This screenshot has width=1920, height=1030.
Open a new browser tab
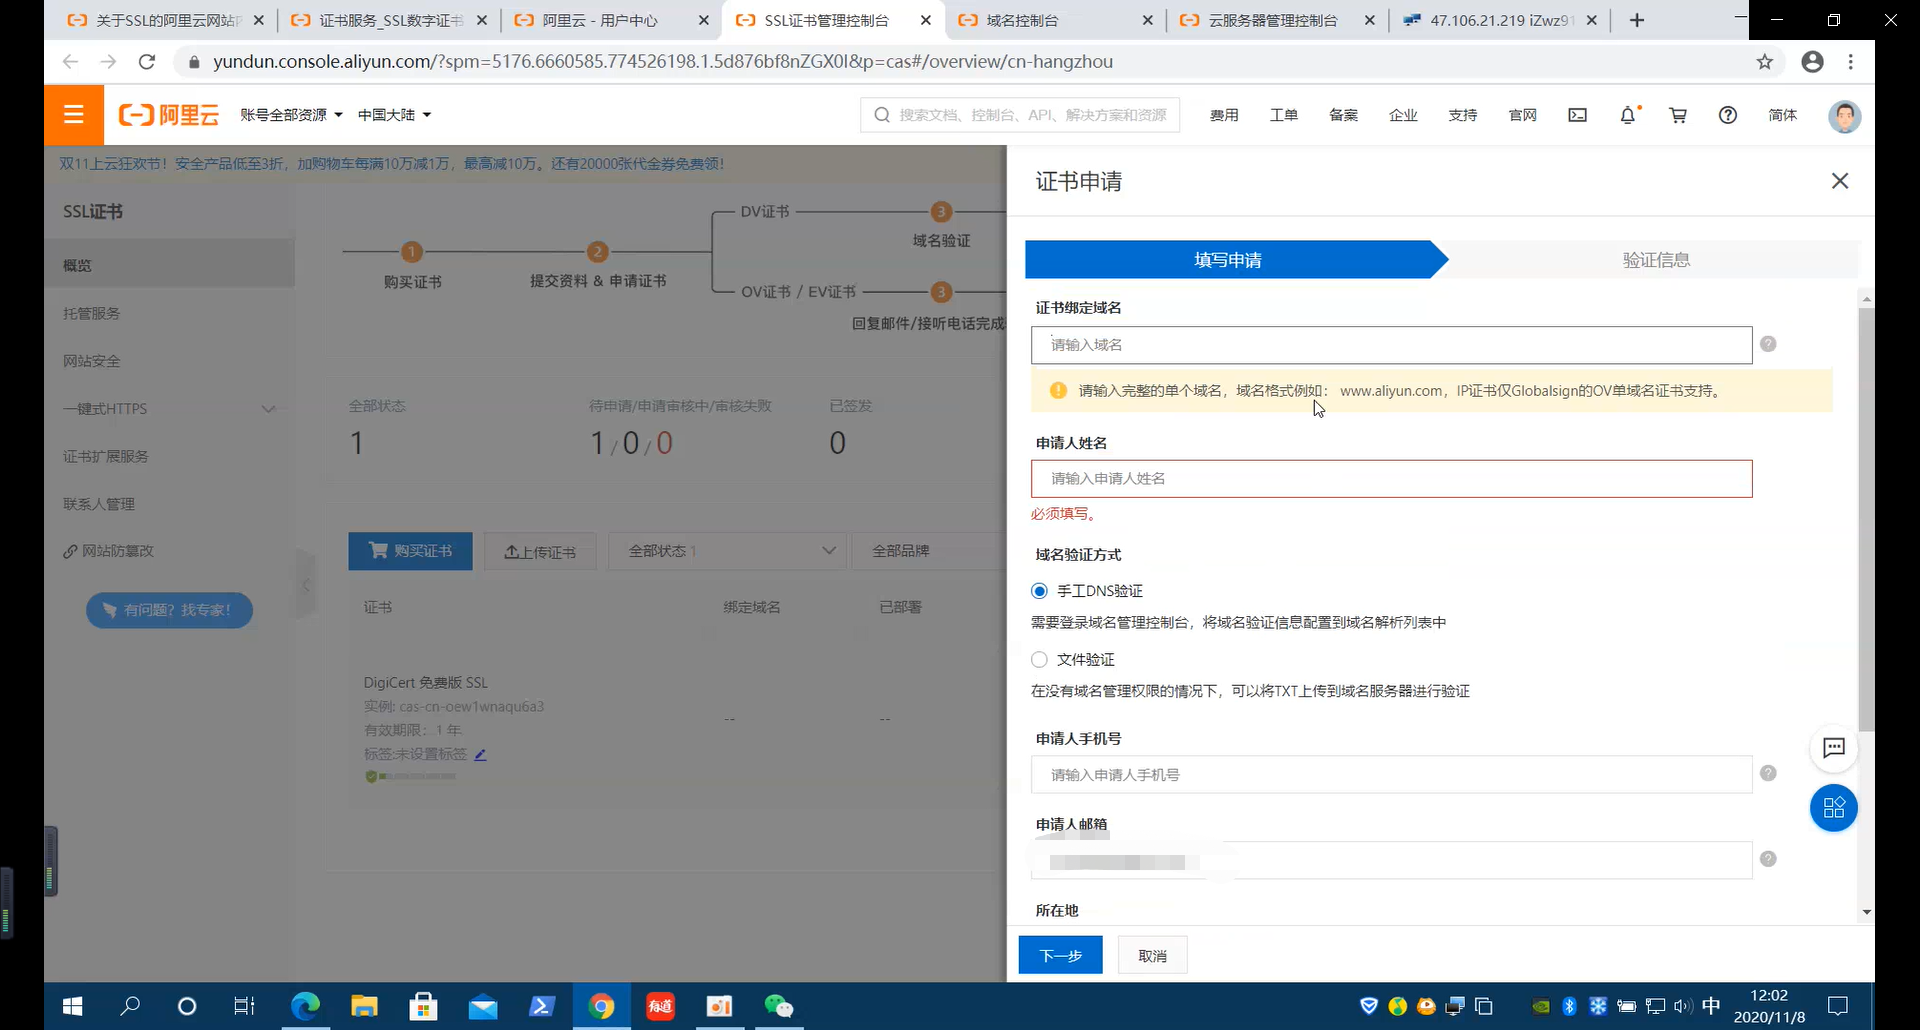[1637, 20]
